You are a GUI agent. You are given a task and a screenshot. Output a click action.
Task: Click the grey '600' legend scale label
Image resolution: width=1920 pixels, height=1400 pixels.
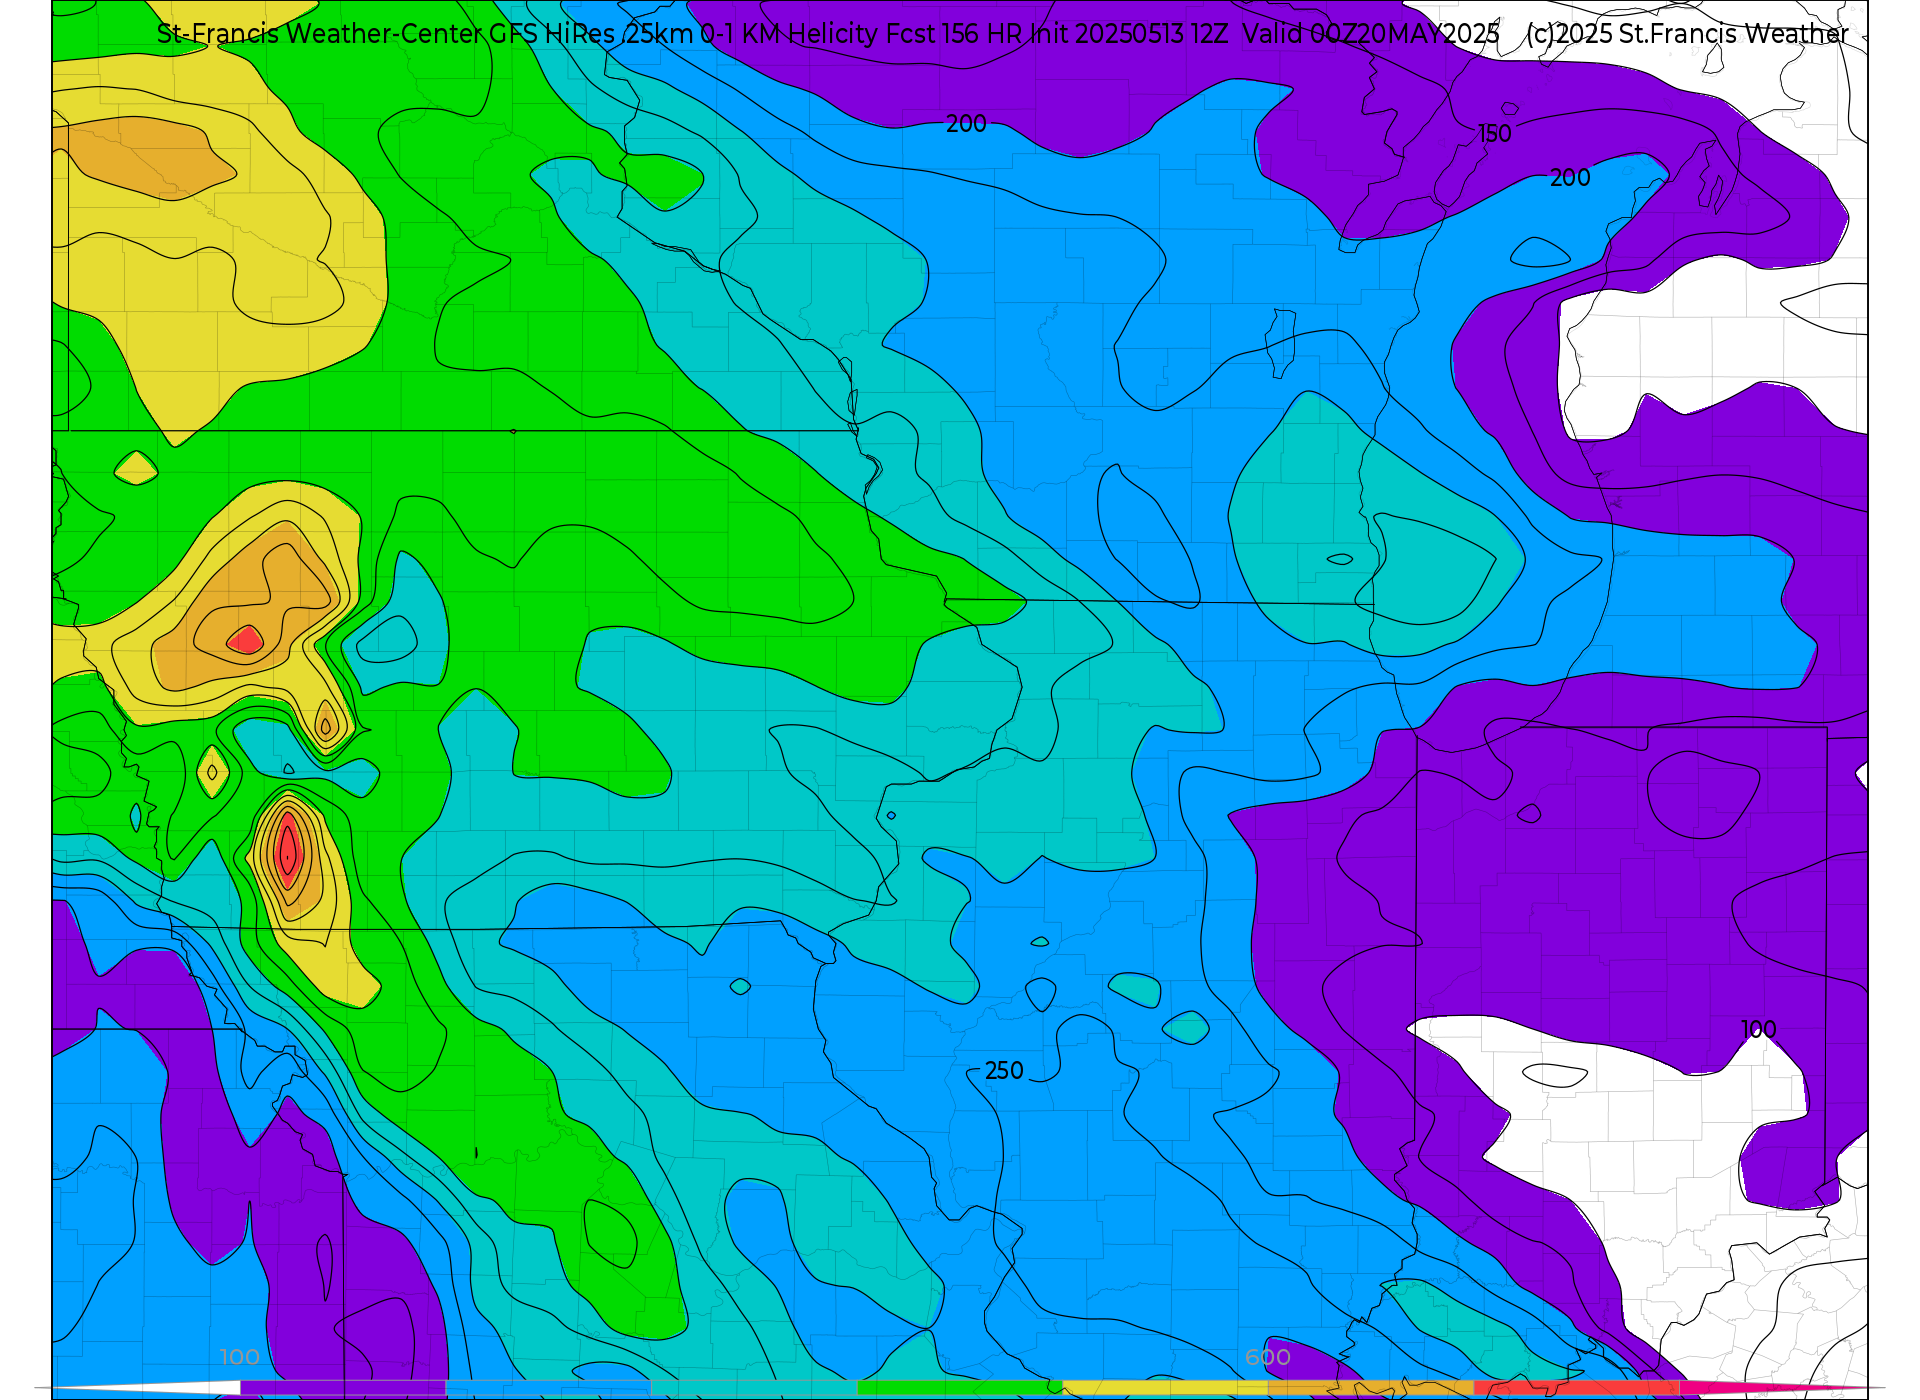(x=1268, y=1357)
